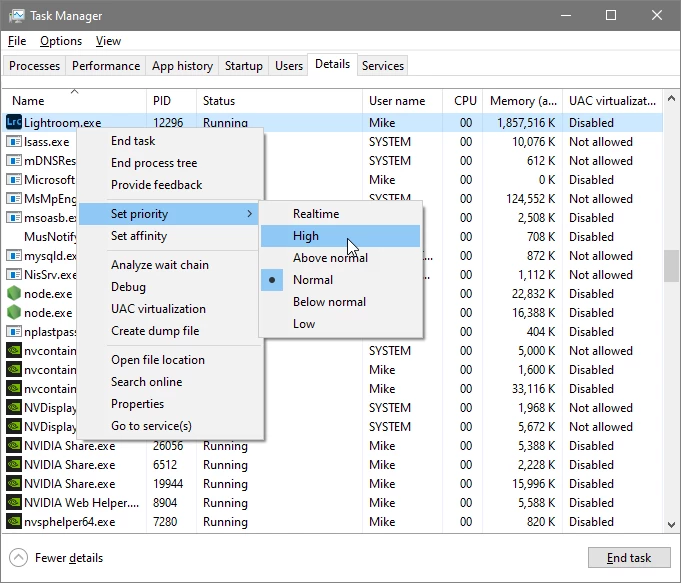Click the nvsphelper64.exe NVIDIA icon
This screenshot has height=583, width=681.
click(x=14, y=522)
